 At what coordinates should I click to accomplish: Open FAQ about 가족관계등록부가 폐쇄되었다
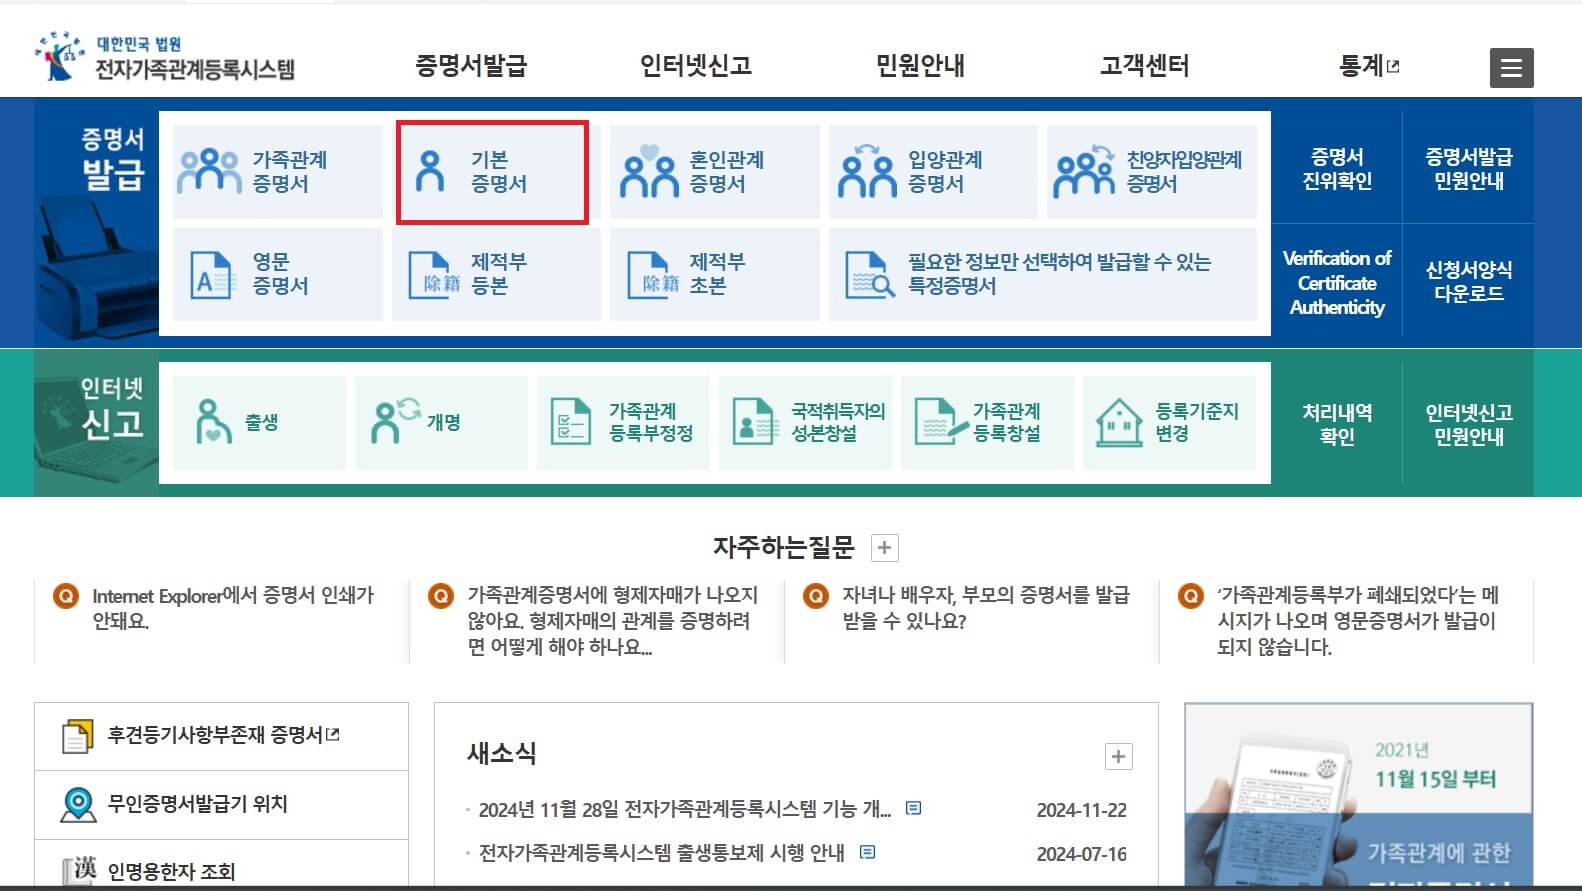[1357, 621]
